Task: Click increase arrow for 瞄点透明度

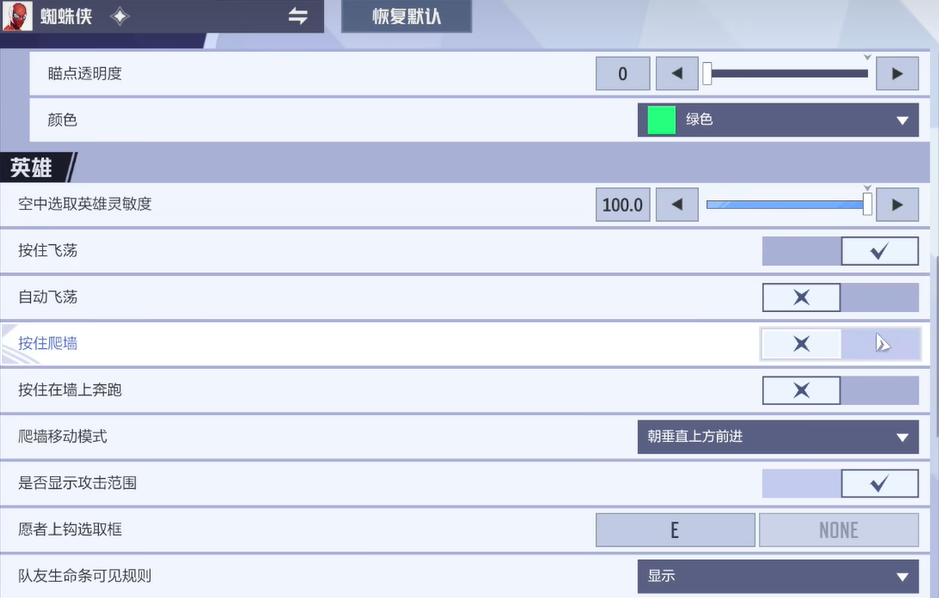Action: 897,73
